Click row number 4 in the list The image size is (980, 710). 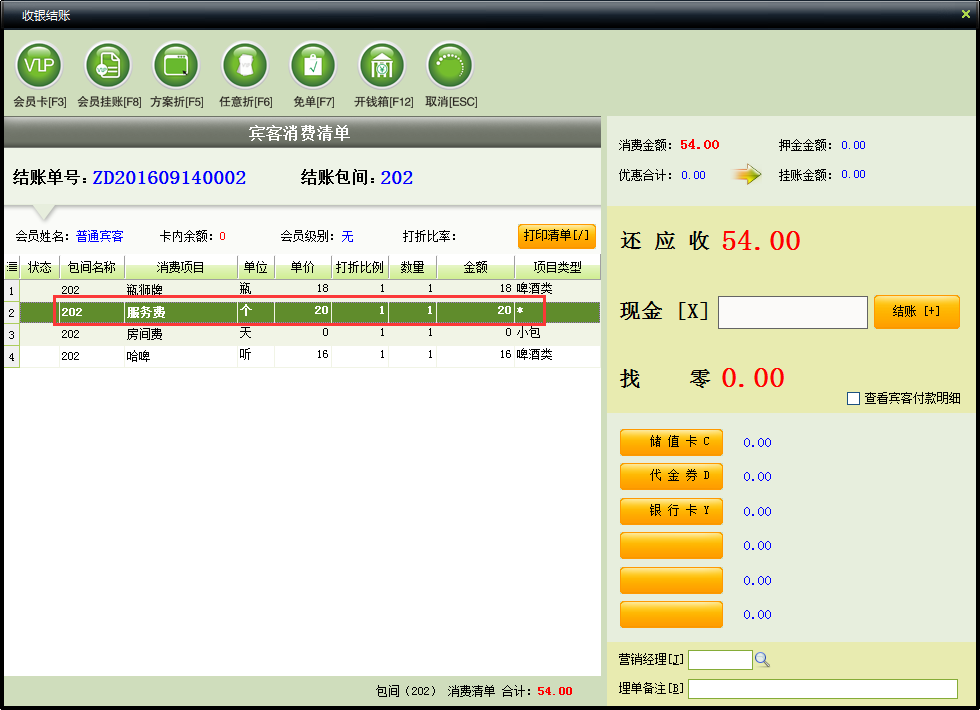(11, 357)
